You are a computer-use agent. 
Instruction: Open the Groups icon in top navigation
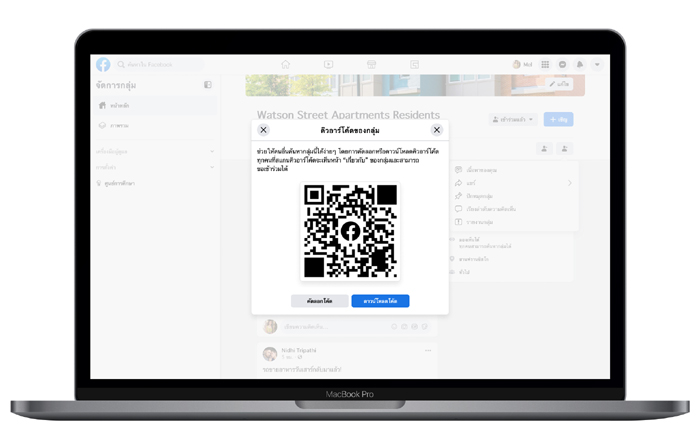point(414,65)
